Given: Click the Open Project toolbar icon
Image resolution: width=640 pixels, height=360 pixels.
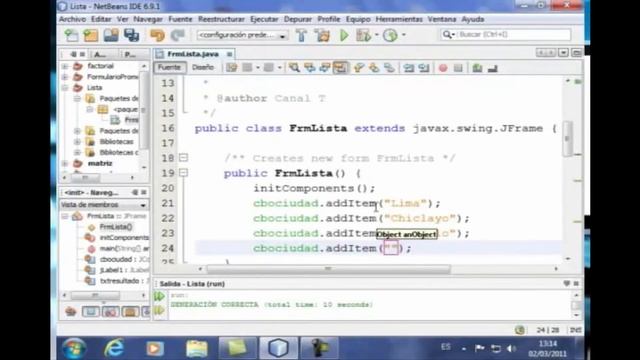Looking at the screenshot, I should point(111,36).
